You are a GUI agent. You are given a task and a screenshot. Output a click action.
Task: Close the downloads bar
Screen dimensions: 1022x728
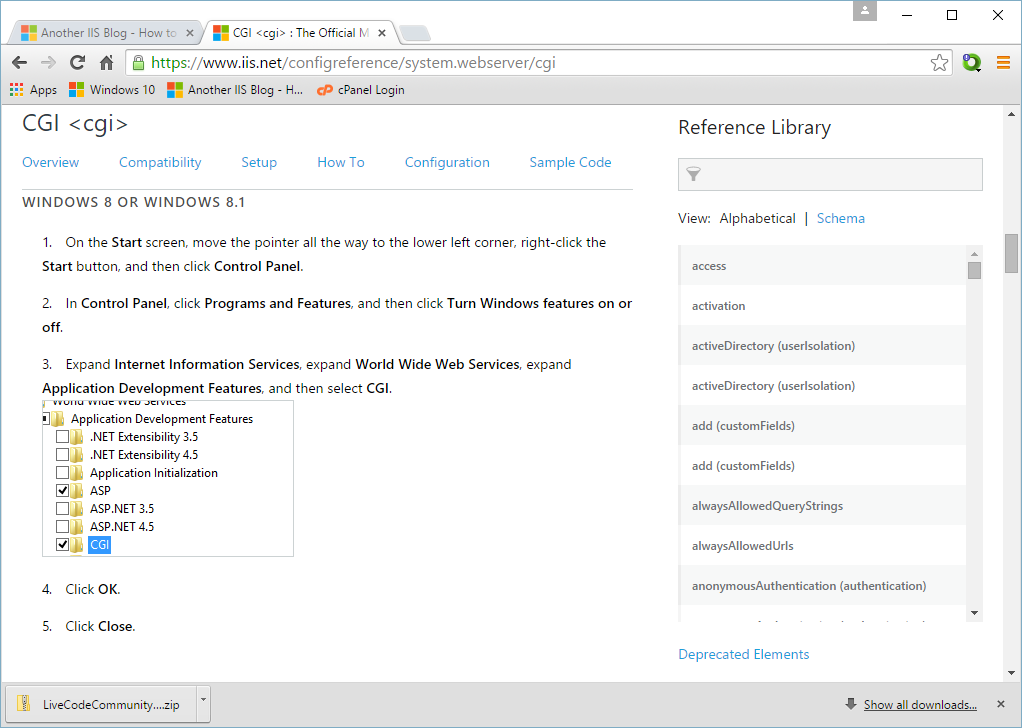(x=1001, y=704)
